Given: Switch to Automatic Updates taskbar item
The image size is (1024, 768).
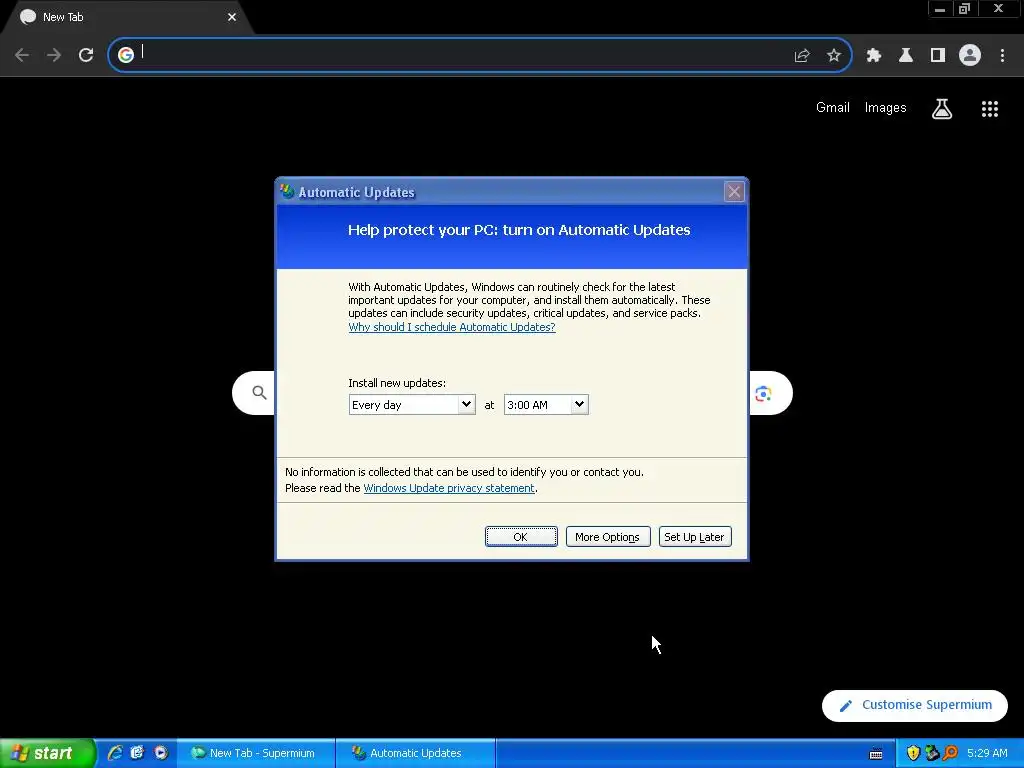Looking at the screenshot, I should (x=416, y=753).
